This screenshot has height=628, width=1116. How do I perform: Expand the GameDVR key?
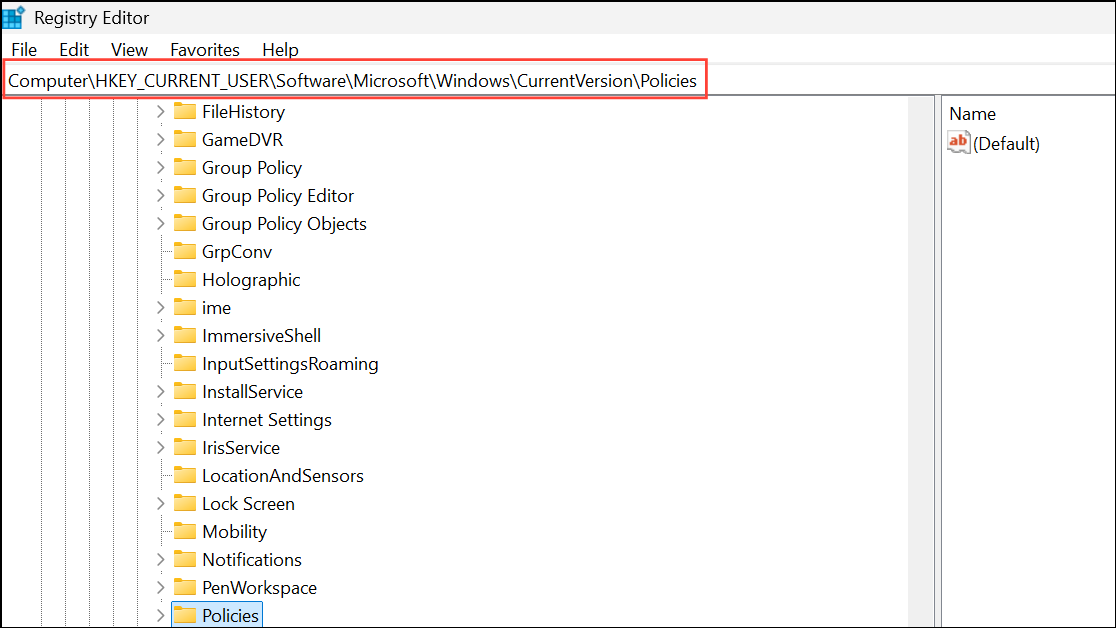coord(161,140)
